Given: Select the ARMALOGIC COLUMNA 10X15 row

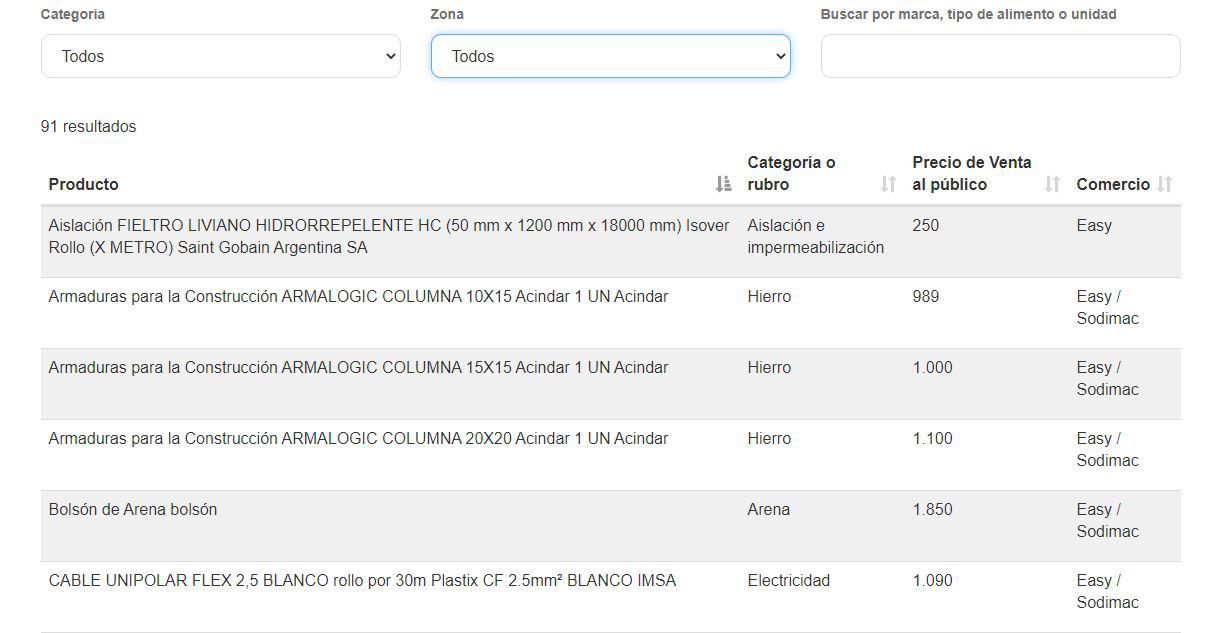Looking at the screenshot, I should [358, 296].
